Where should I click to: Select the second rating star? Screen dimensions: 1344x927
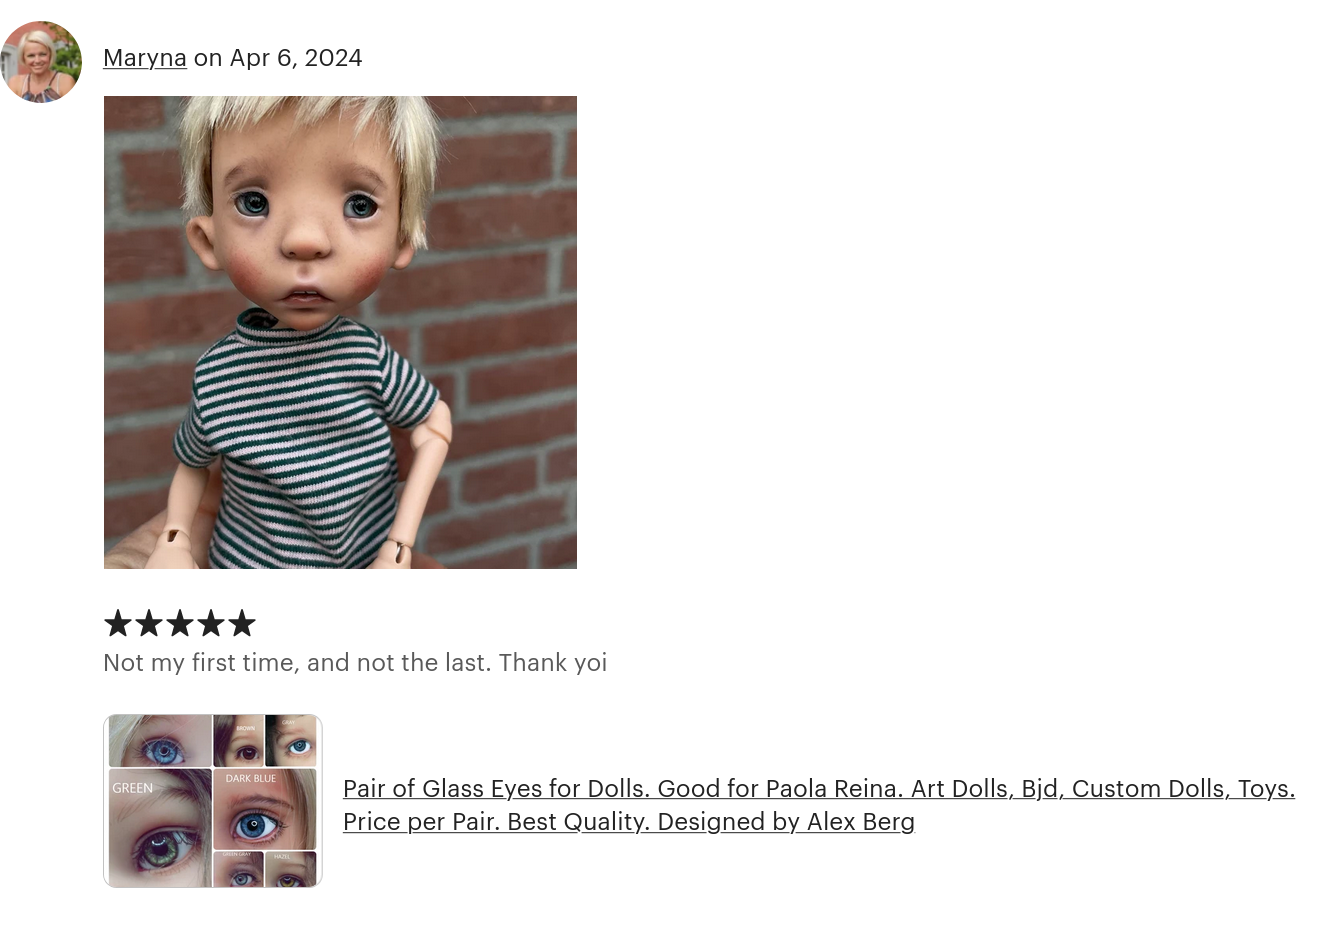(149, 623)
